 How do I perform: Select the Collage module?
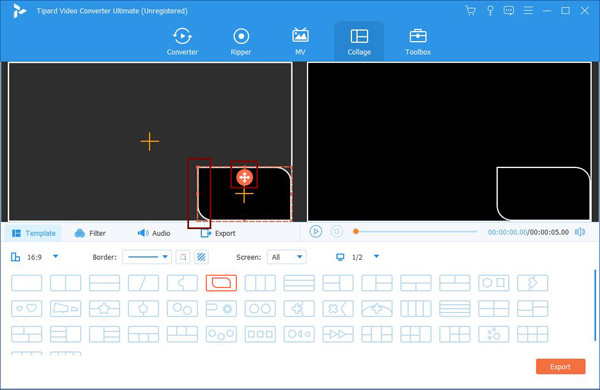point(359,42)
